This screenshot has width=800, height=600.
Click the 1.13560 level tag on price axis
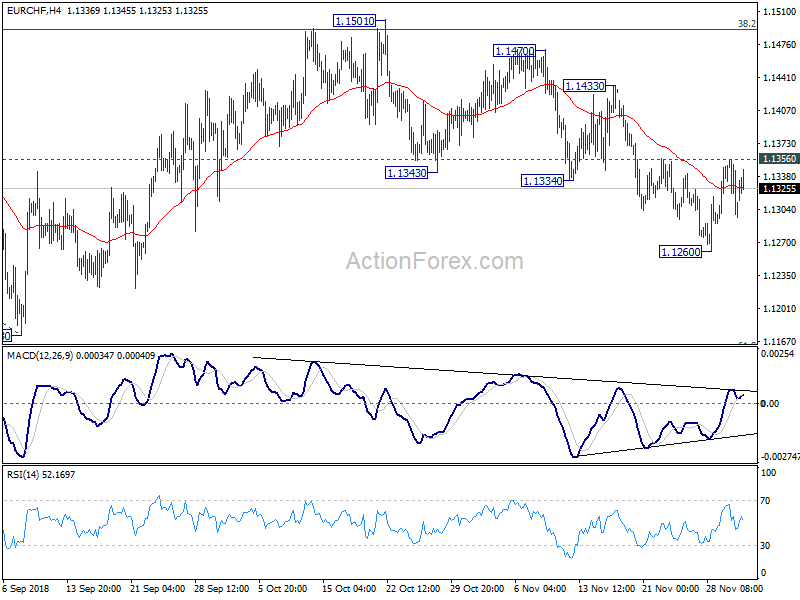click(779, 159)
